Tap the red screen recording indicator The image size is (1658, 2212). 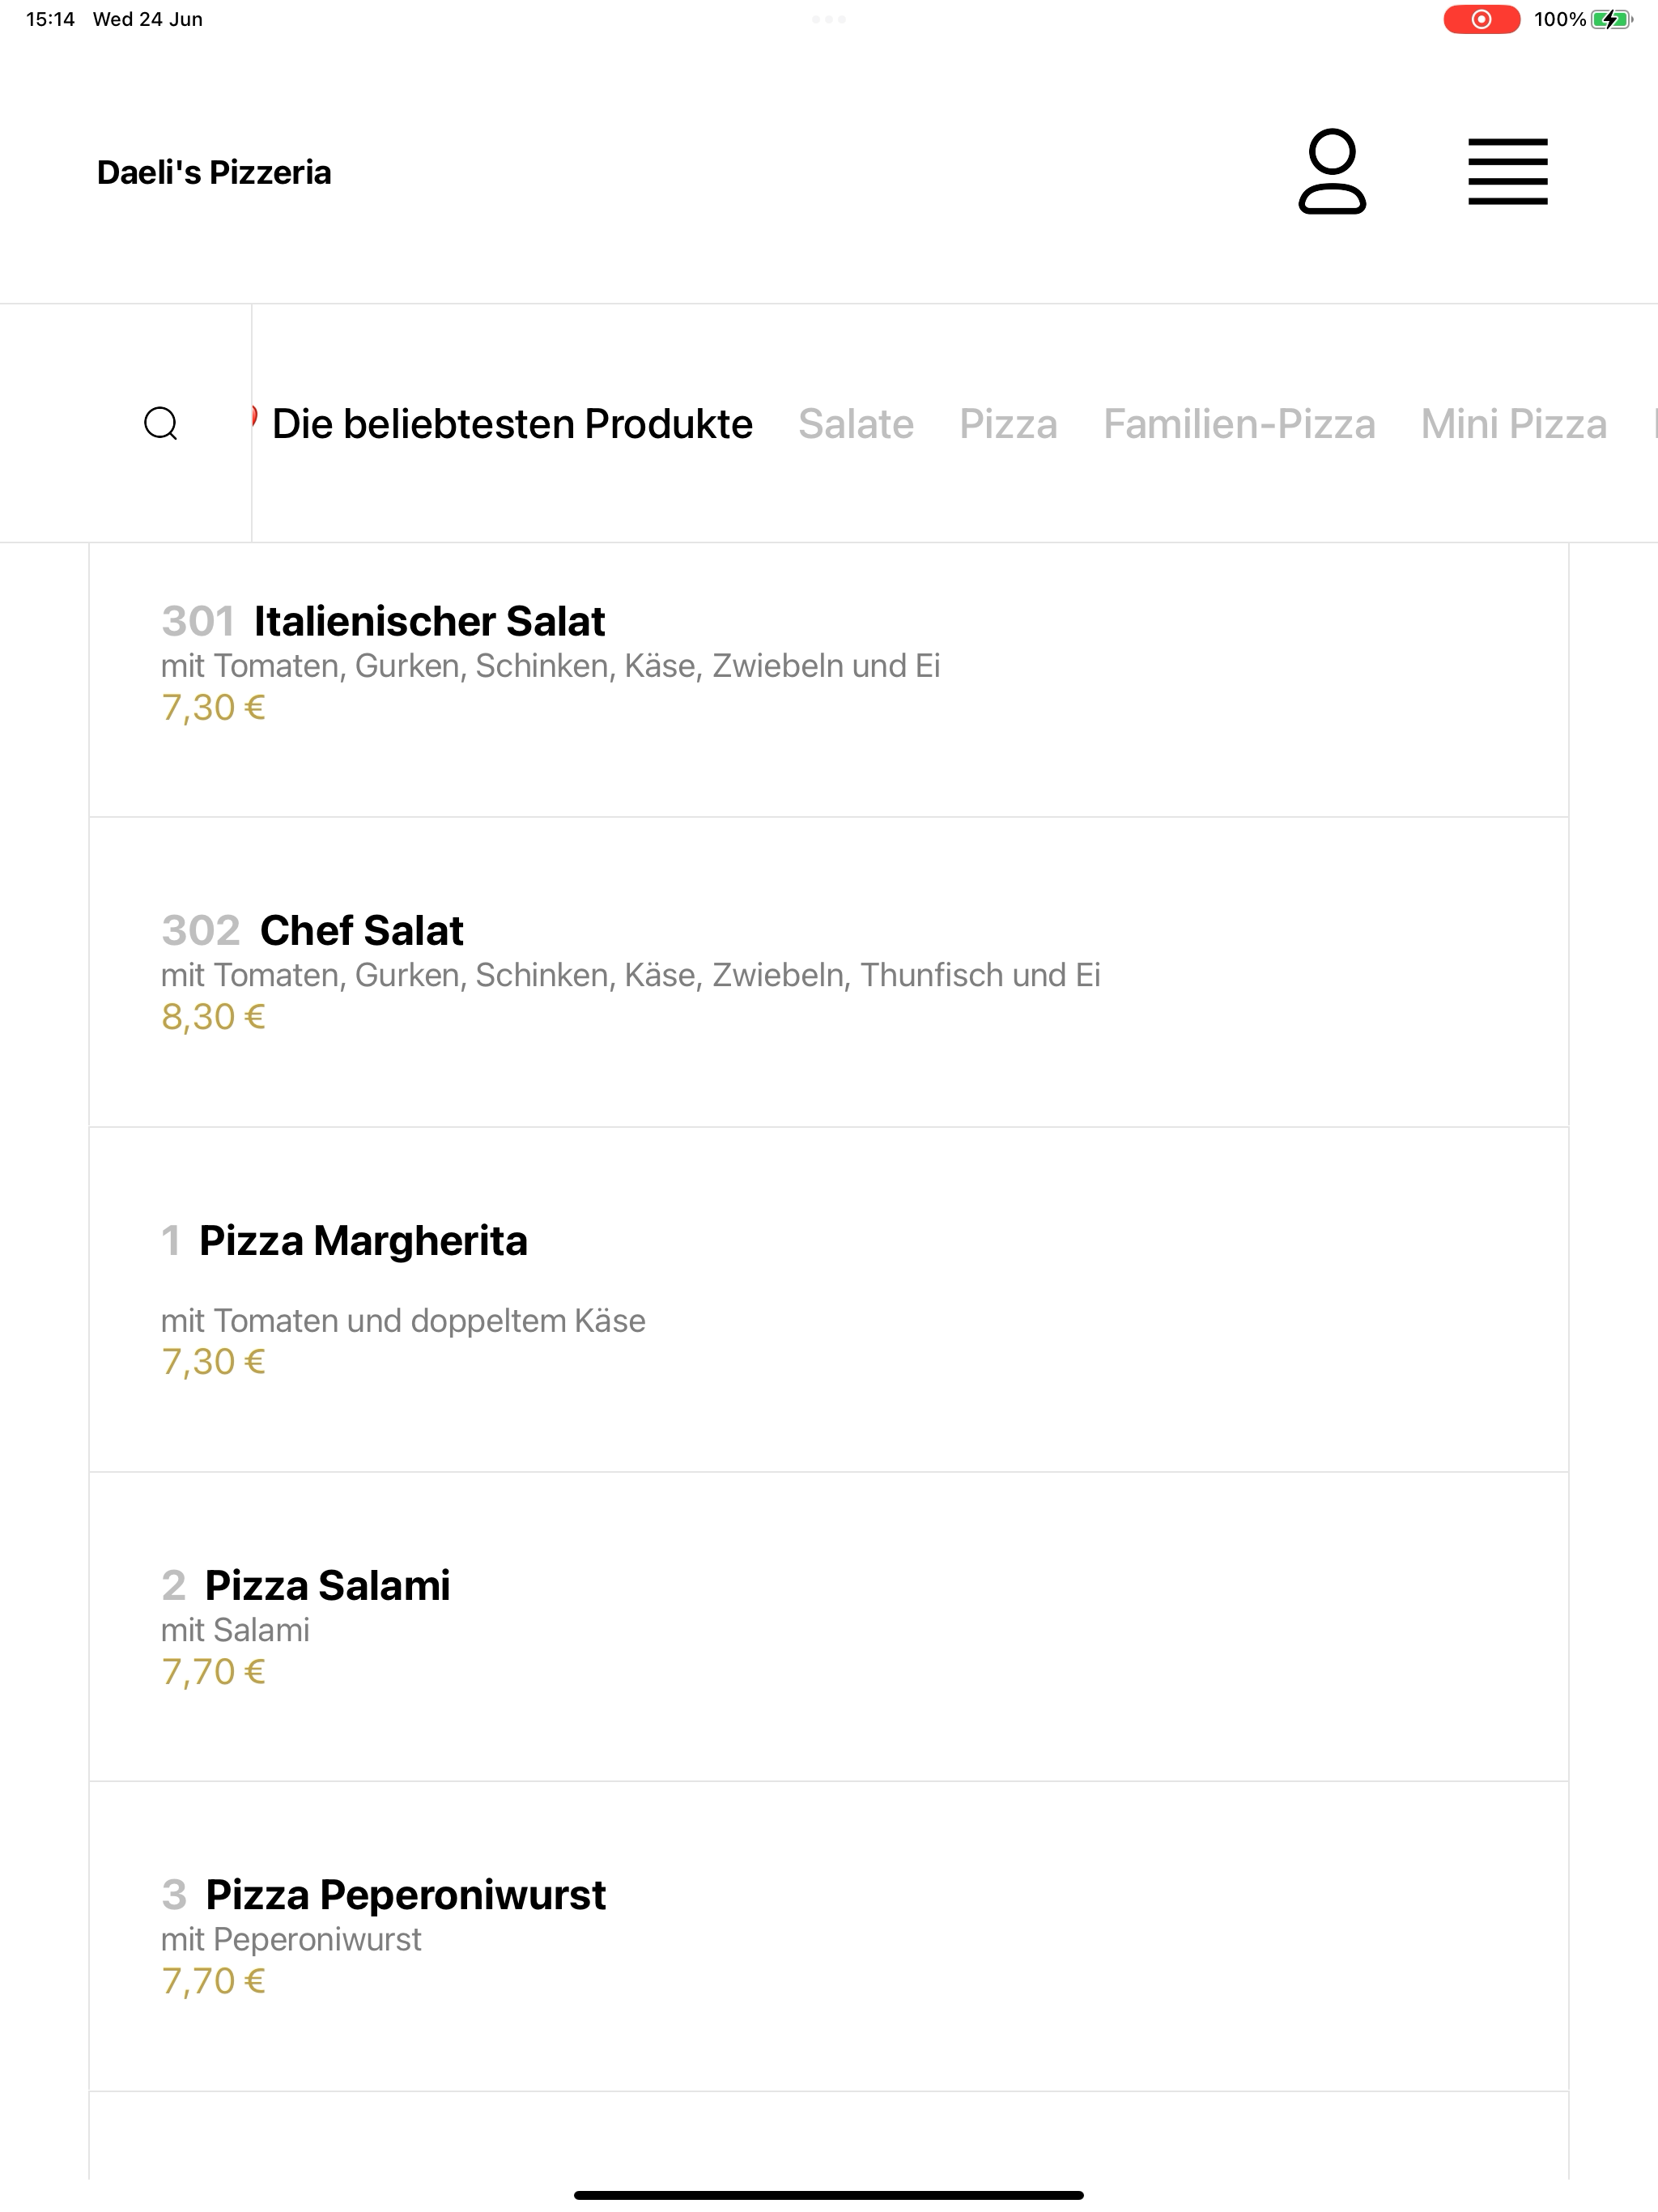pyautogui.click(x=1481, y=19)
